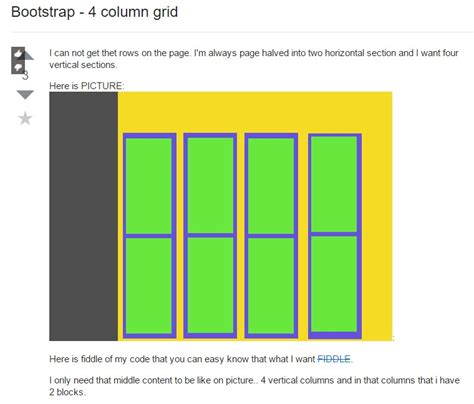Select the bottom green block of second column
The width and height of the screenshot is (474, 404).
(210, 285)
